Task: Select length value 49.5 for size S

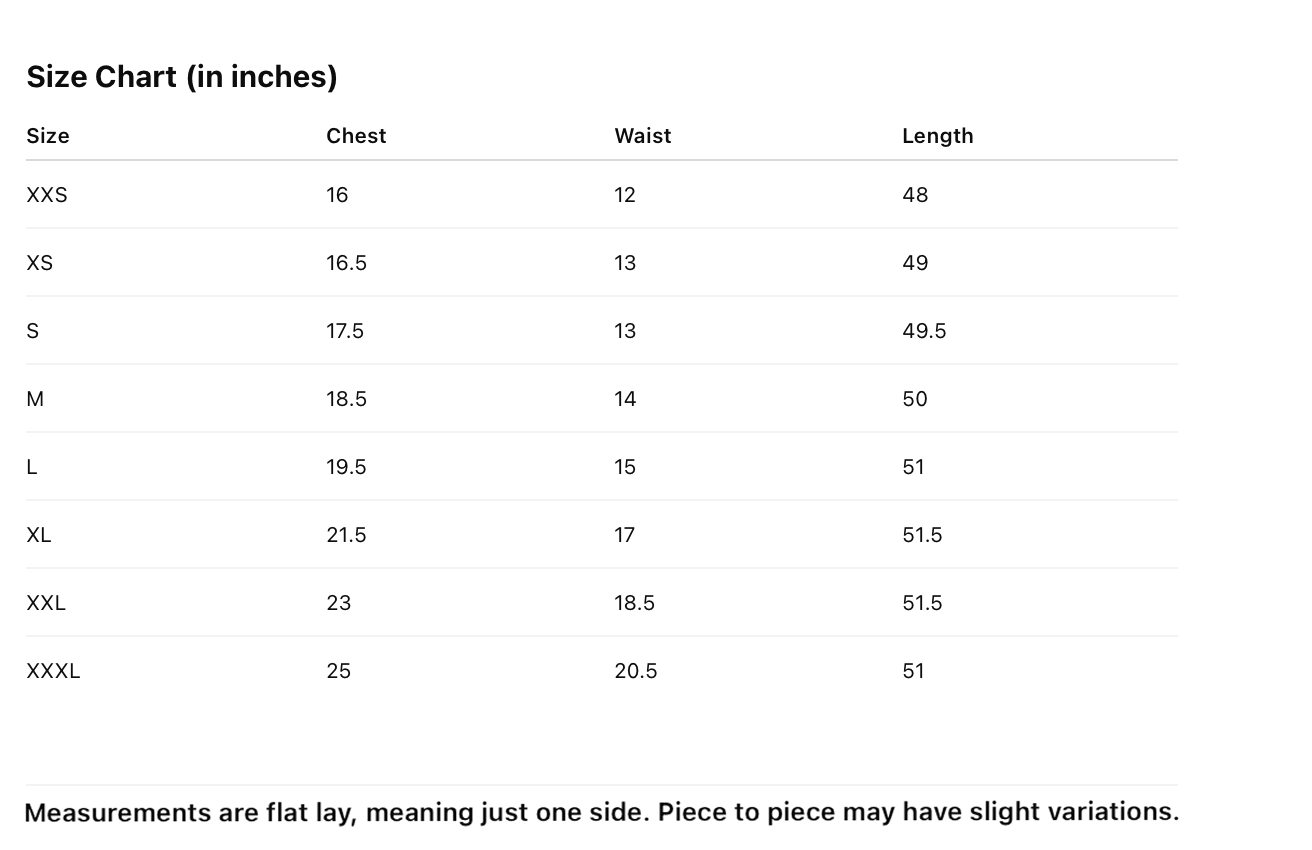Action: [x=924, y=331]
